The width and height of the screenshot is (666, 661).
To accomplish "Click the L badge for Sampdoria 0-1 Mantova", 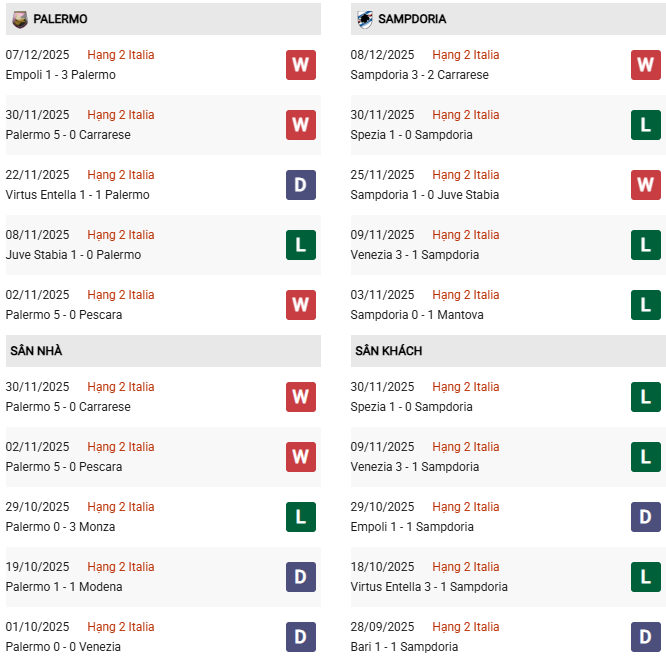I will [646, 305].
